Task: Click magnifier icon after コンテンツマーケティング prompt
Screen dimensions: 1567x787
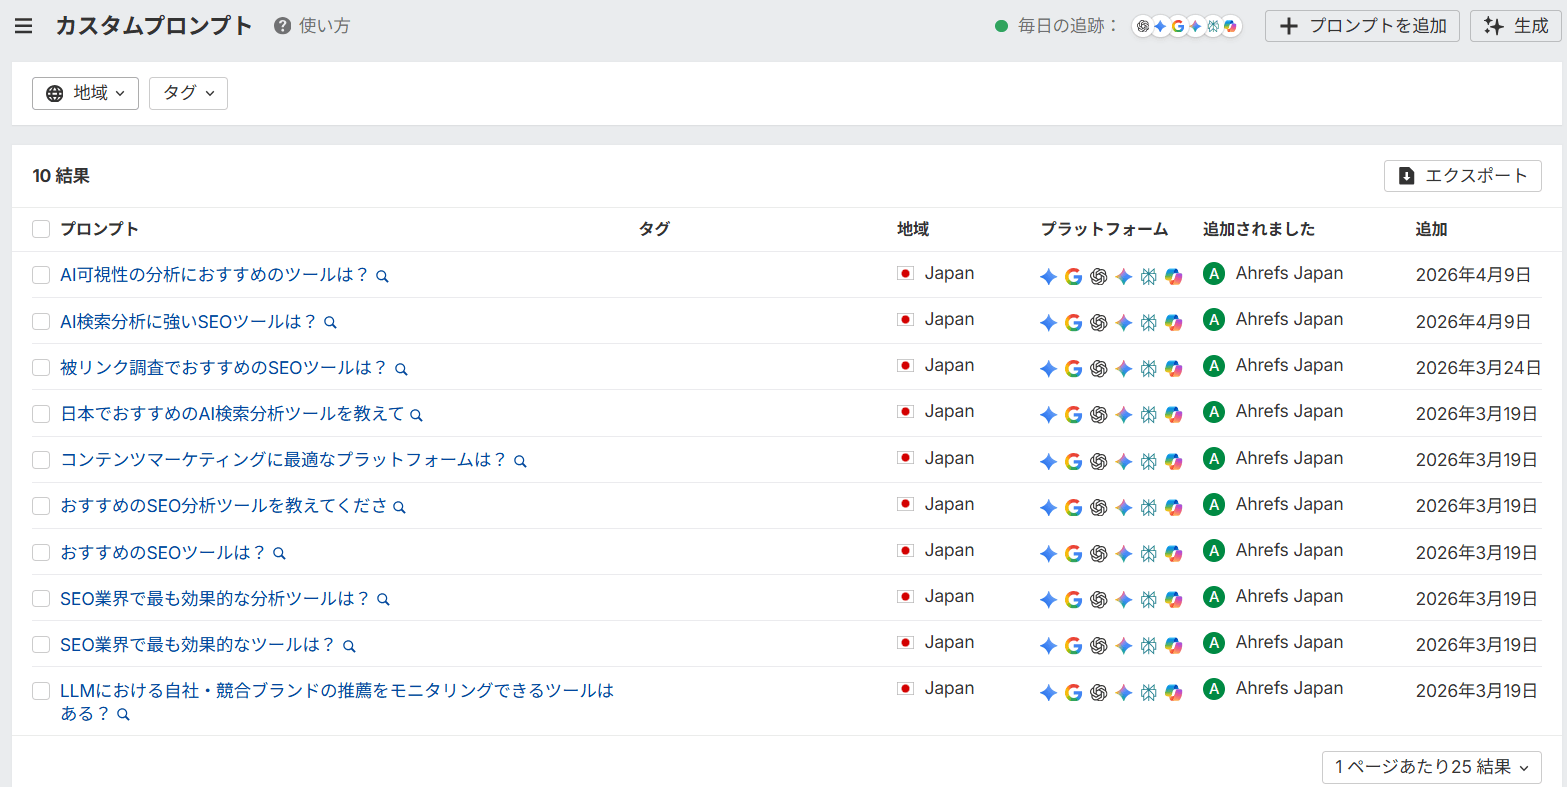Action: click(520, 461)
